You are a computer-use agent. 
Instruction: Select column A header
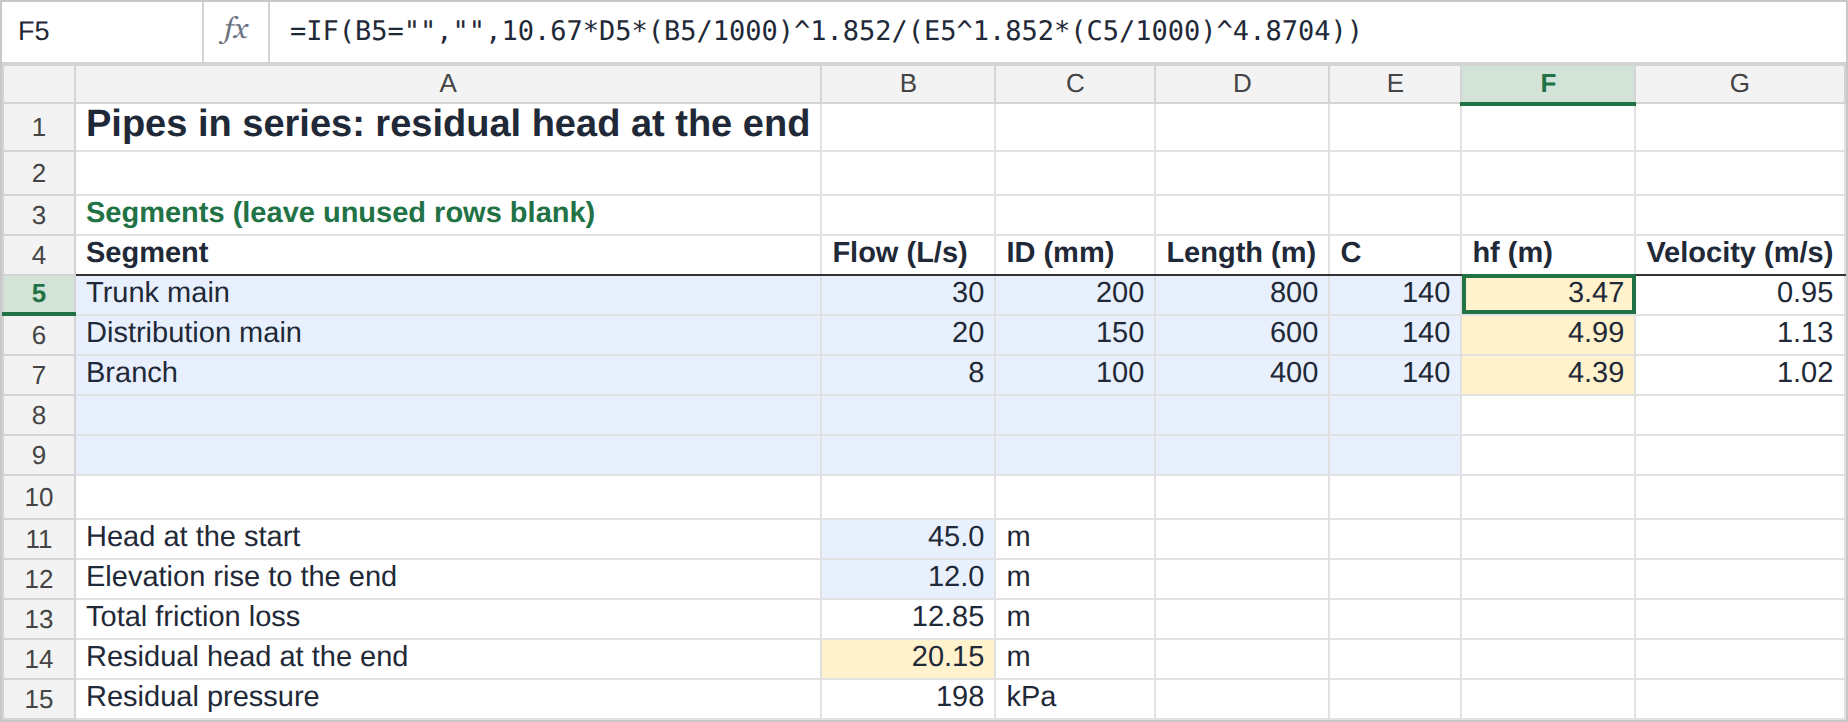coord(448,84)
